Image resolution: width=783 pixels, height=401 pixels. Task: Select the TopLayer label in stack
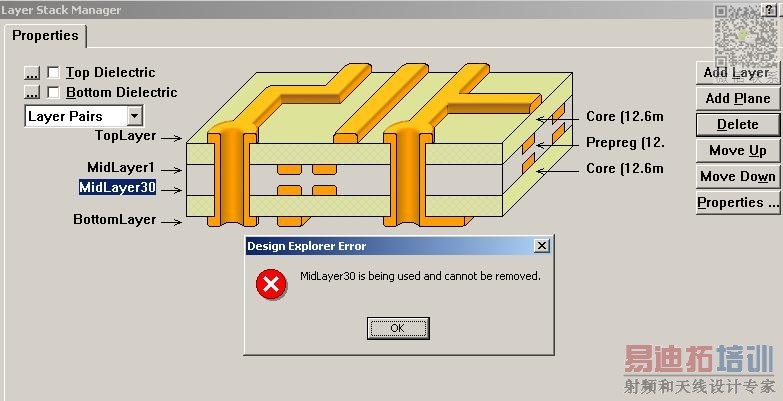tap(125, 136)
